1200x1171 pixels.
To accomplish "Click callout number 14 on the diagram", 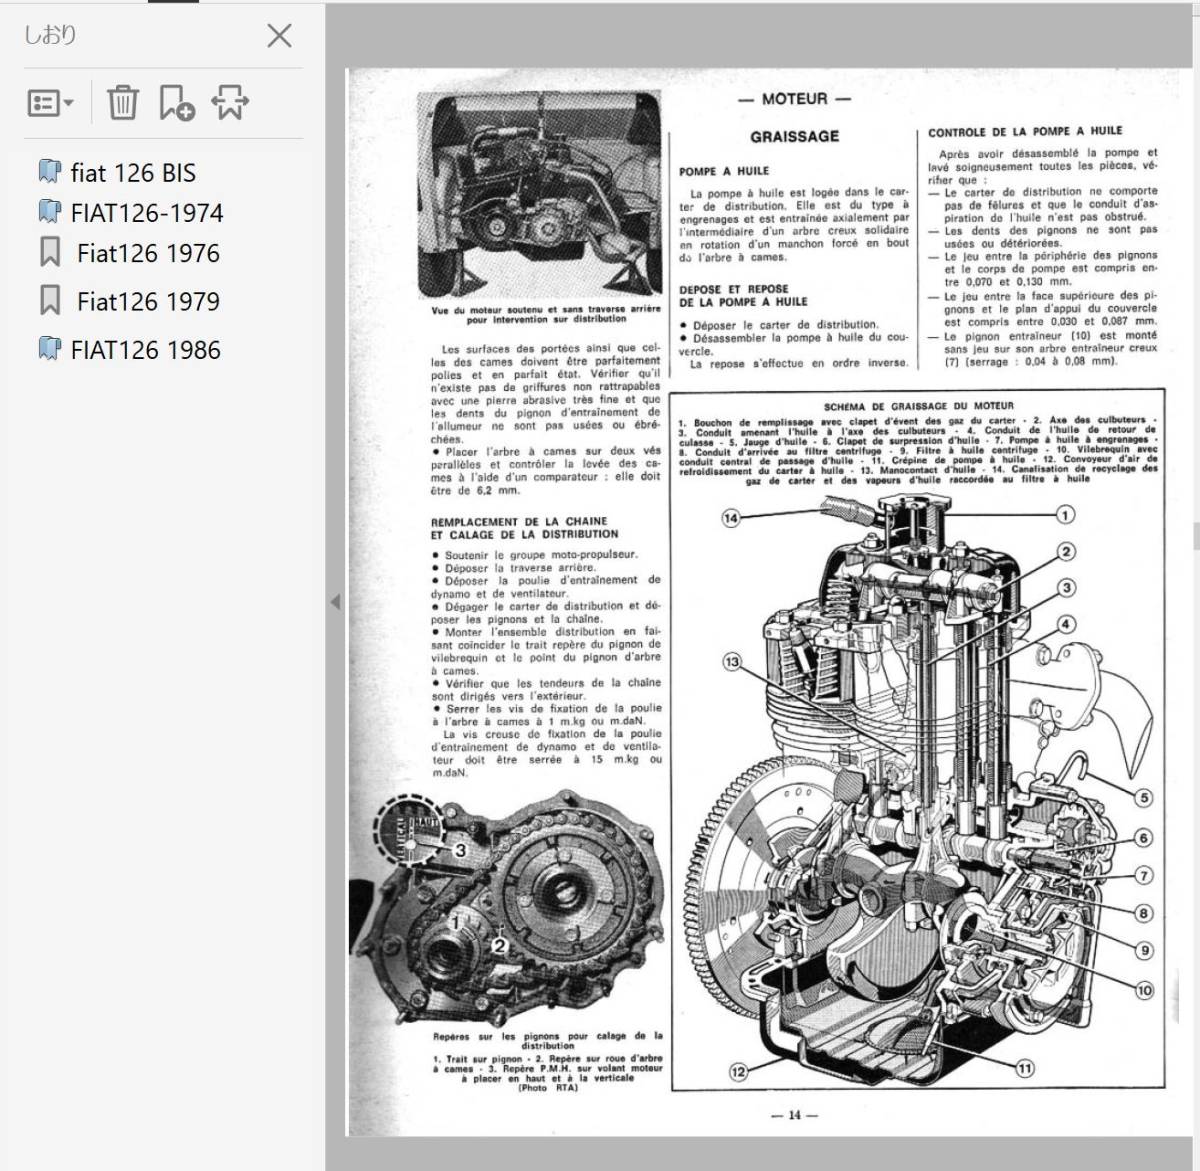I will [x=731, y=517].
